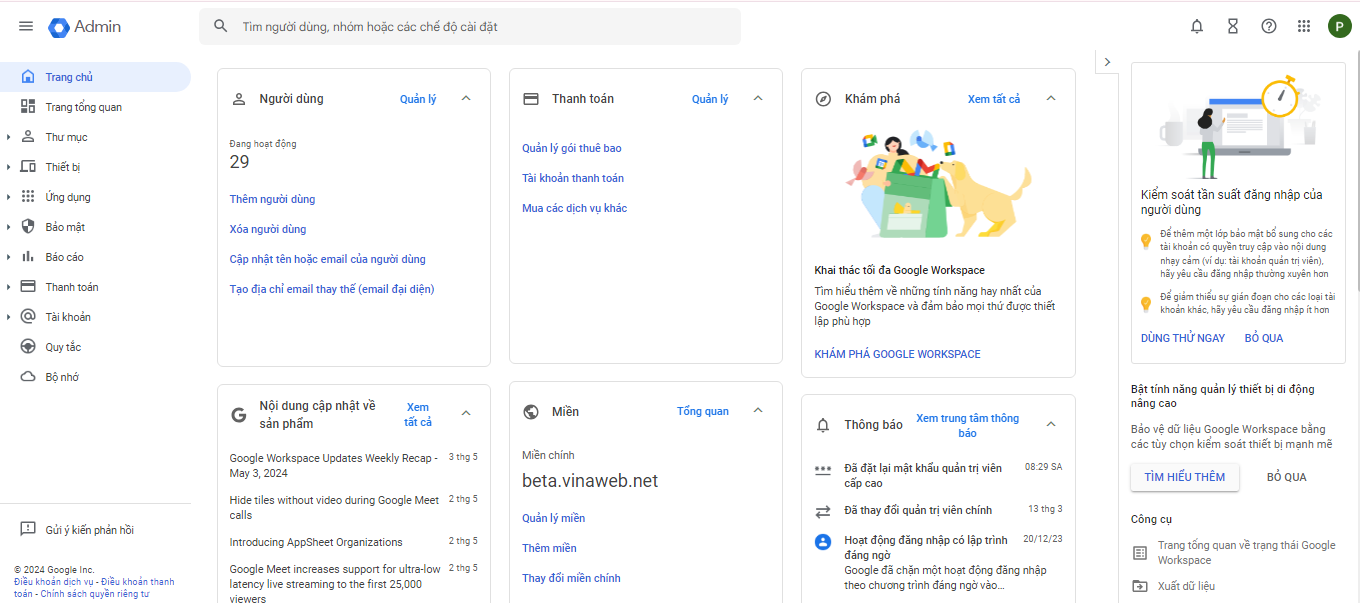Click the notifications bell icon
The width and height of the screenshot is (1360, 603).
(1197, 27)
